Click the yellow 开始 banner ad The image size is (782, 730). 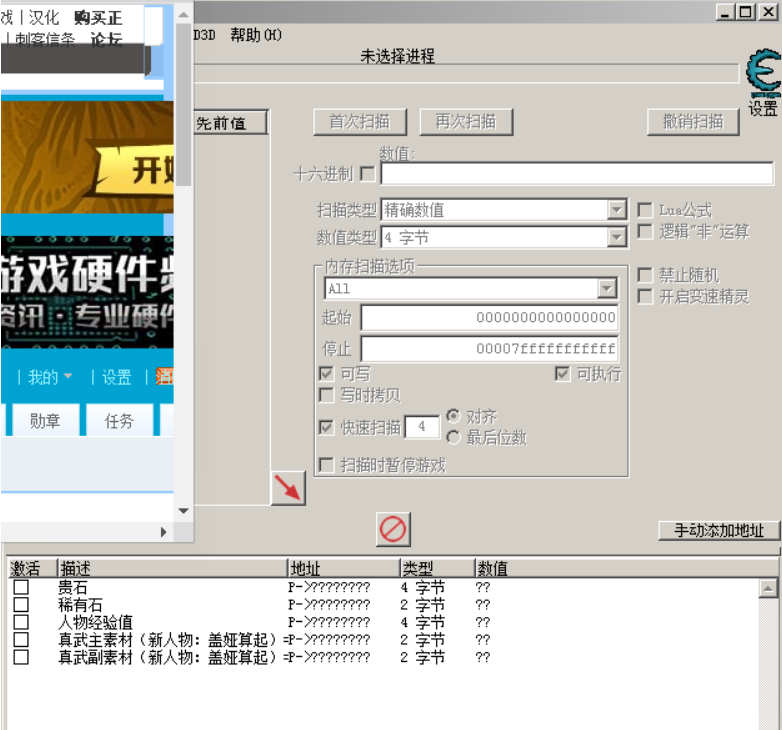pyautogui.click(x=87, y=157)
